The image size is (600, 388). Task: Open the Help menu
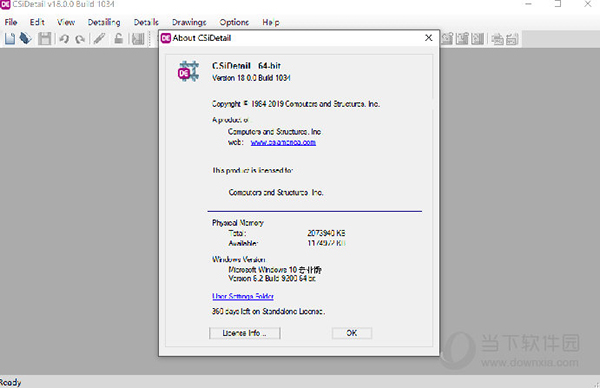271,22
